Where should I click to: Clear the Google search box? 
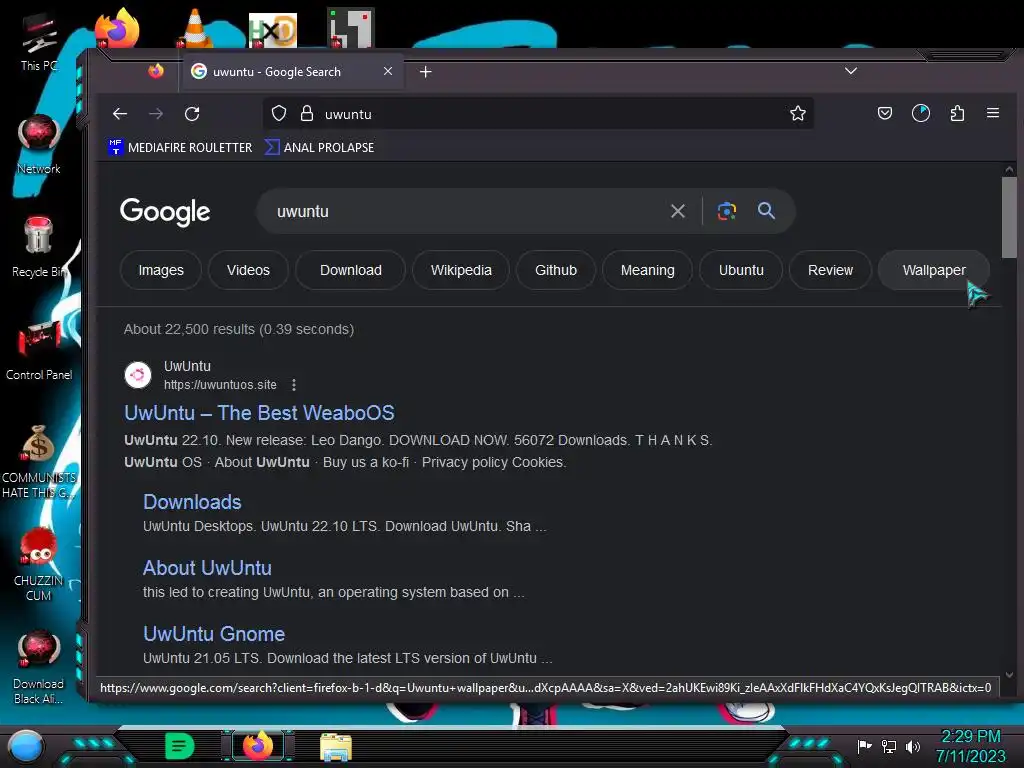tap(678, 211)
